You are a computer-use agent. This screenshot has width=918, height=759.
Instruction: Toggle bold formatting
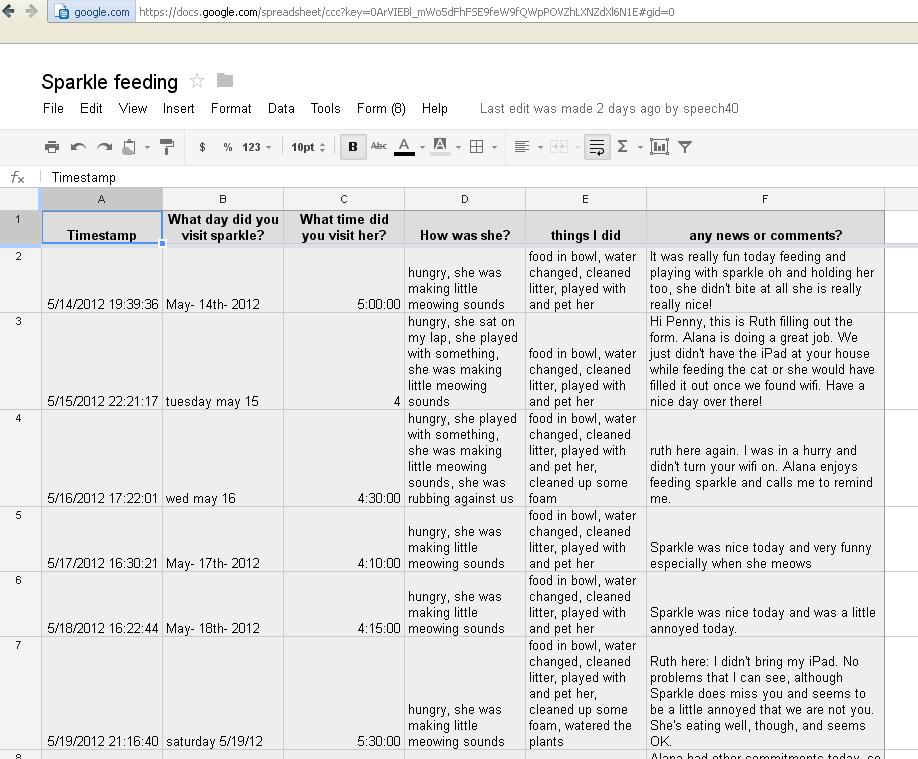pos(353,146)
